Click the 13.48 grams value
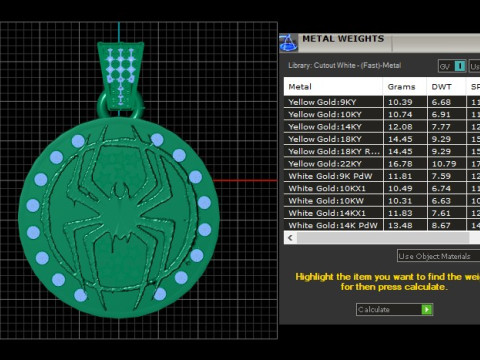This screenshot has width=480, height=360. 400,226
